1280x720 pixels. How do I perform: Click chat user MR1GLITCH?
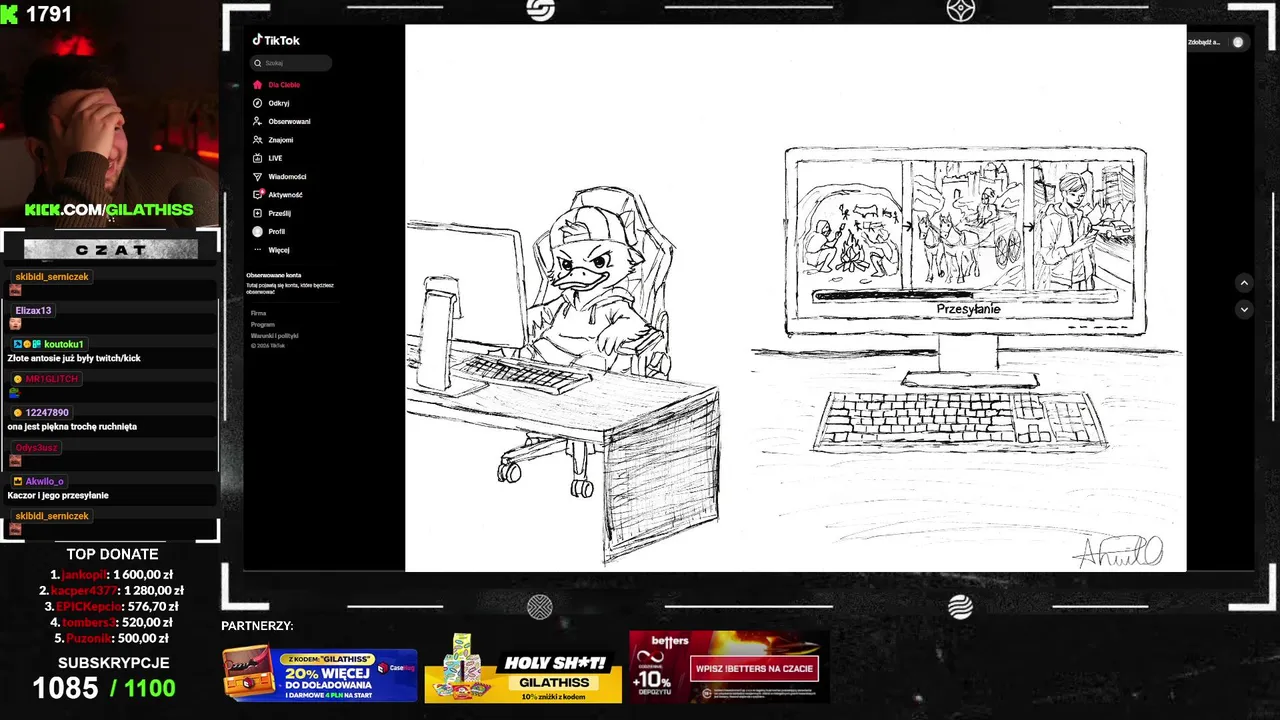click(x=51, y=379)
